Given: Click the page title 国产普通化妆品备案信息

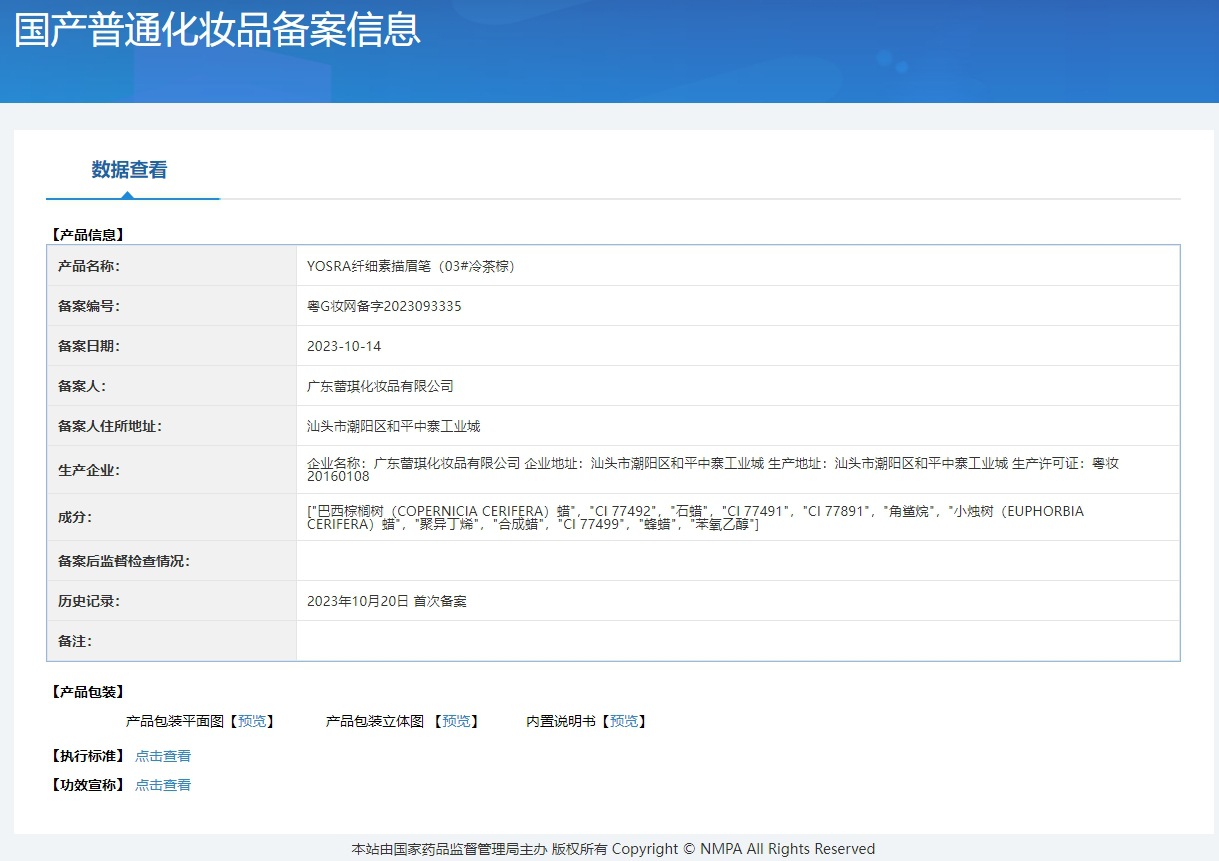Looking at the screenshot, I should point(217,30).
